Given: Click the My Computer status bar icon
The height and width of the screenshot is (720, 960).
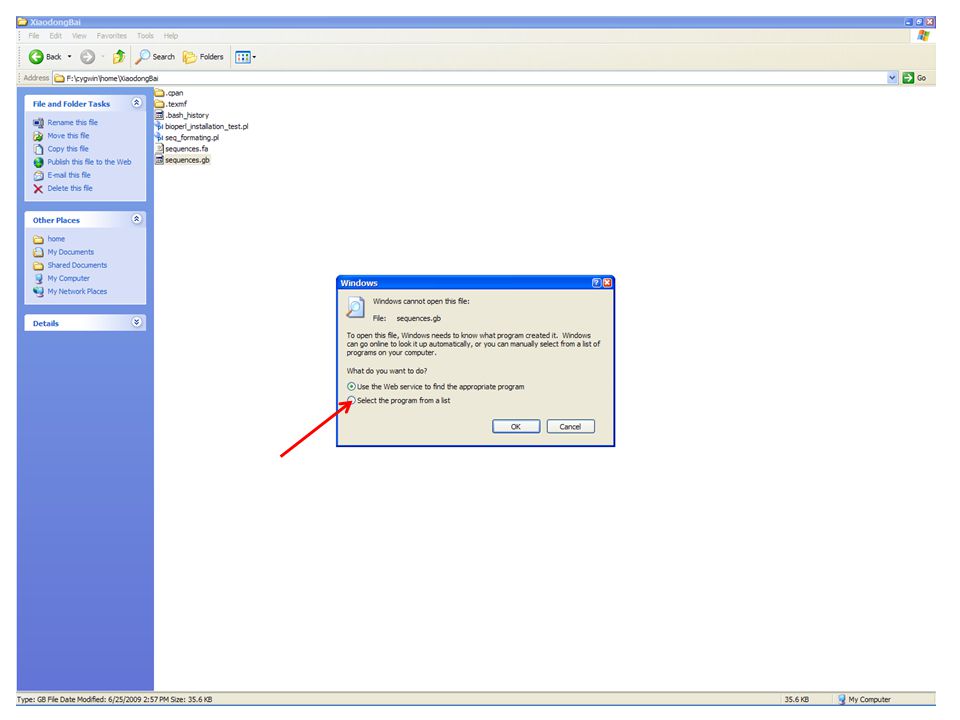Looking at the screenshot, I should 842,699.
